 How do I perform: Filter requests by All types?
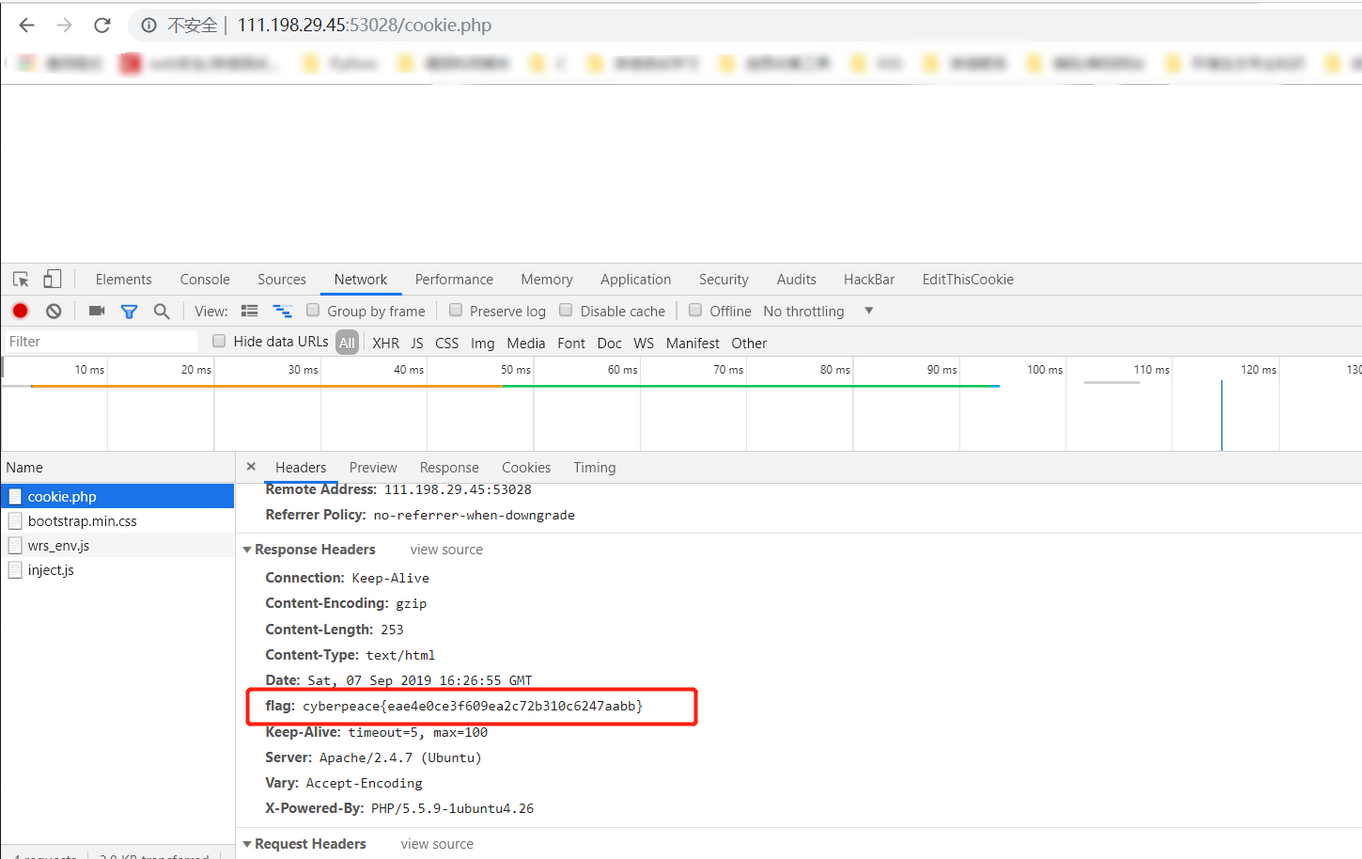pos(347,342)
